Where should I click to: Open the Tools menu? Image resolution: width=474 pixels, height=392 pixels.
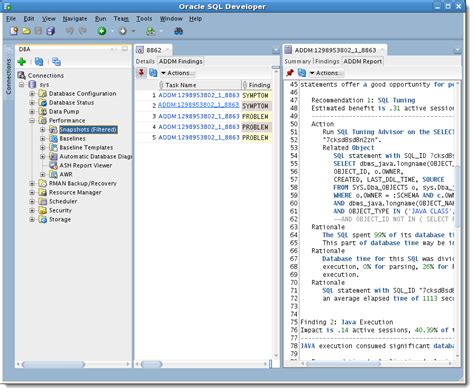click(x=144, y=19)
